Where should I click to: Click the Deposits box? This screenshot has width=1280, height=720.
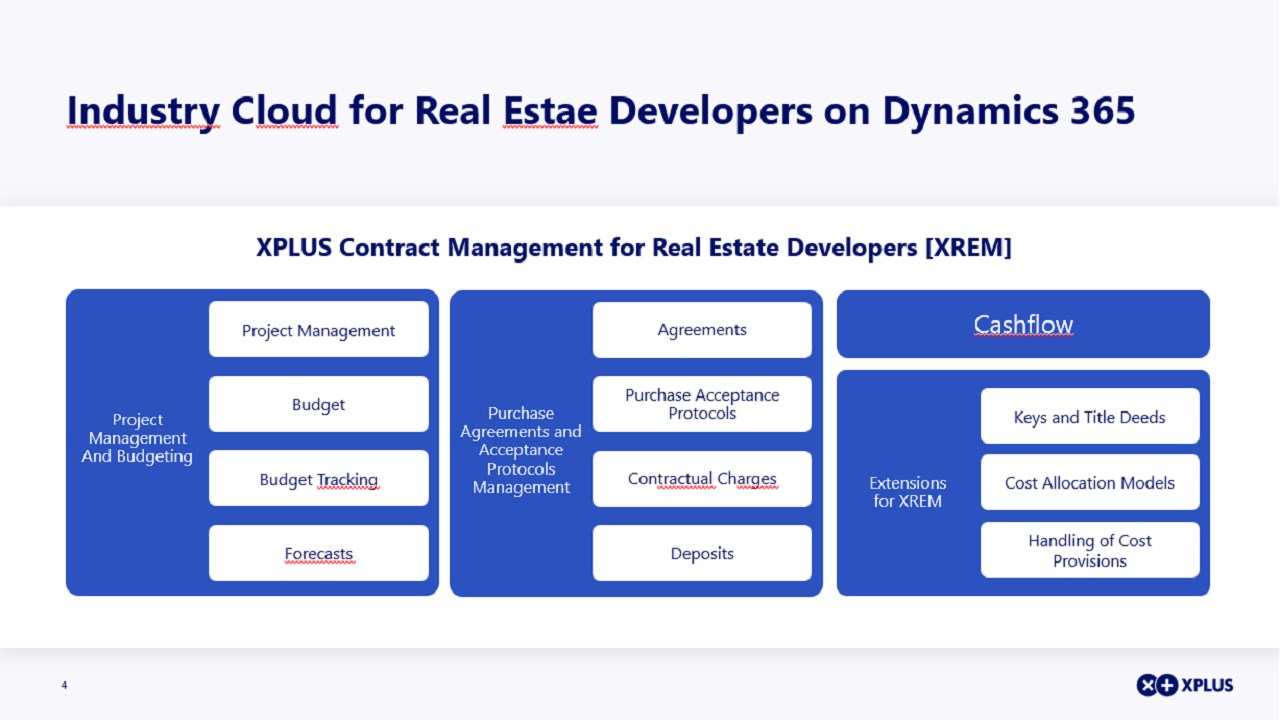(x=702, y=553)
